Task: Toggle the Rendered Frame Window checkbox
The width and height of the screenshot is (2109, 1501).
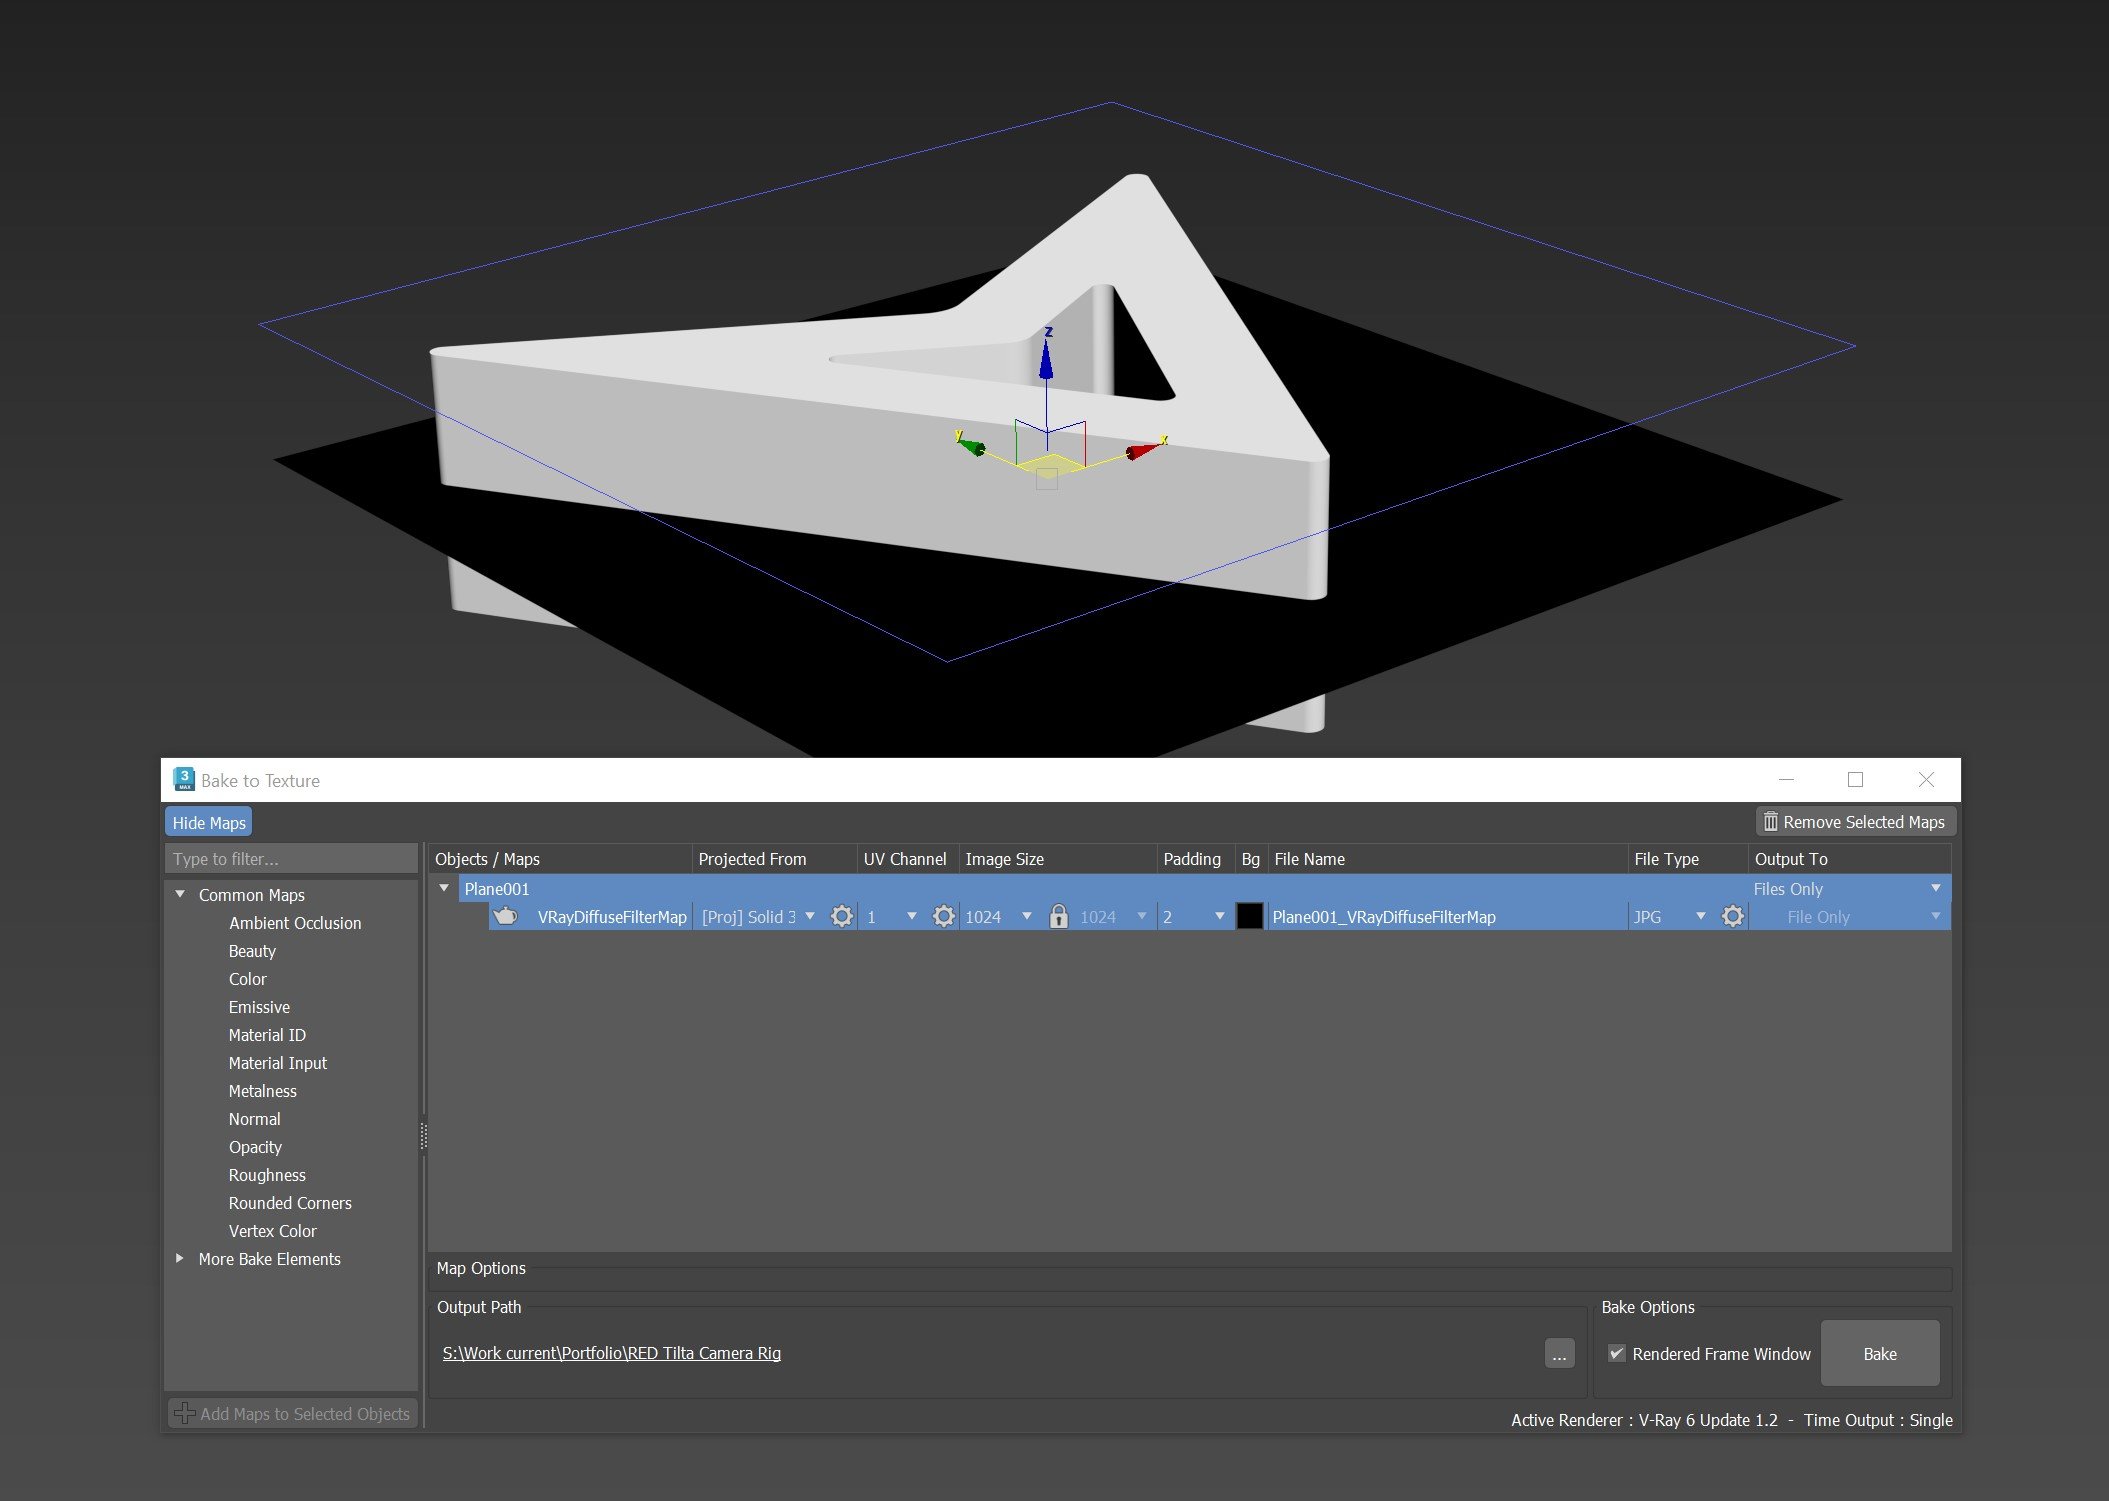Action: 1616,1353
